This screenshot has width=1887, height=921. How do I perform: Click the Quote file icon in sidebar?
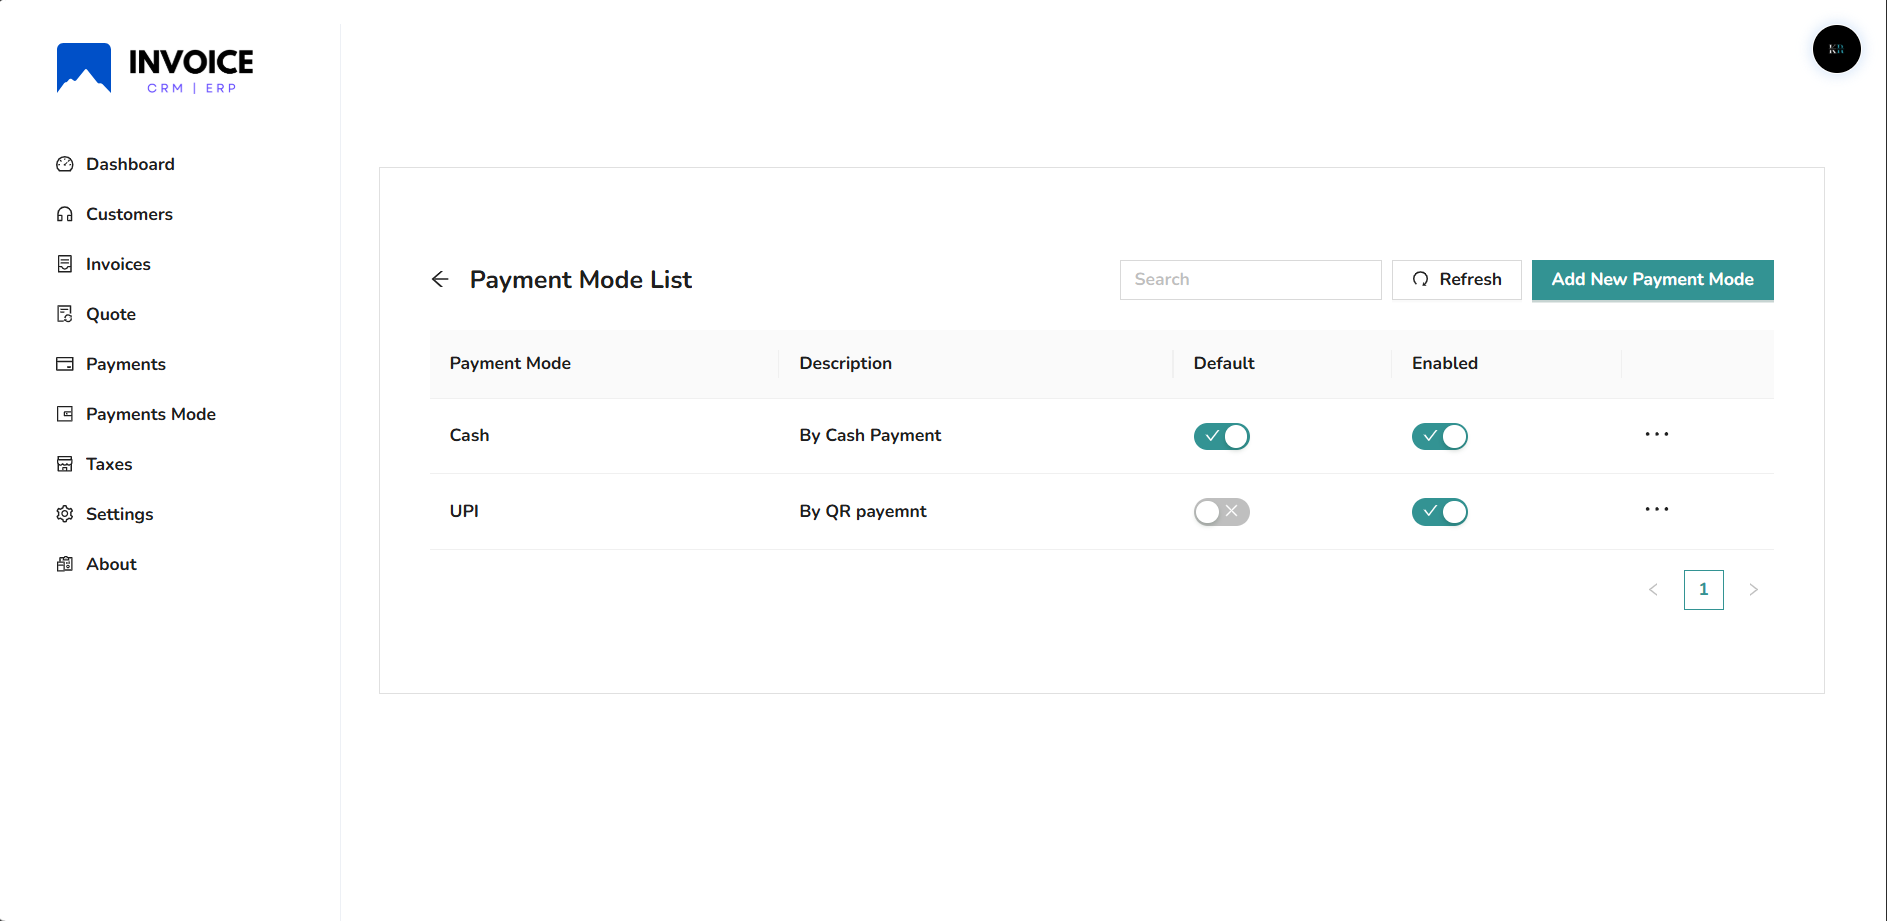click(65, 314)
